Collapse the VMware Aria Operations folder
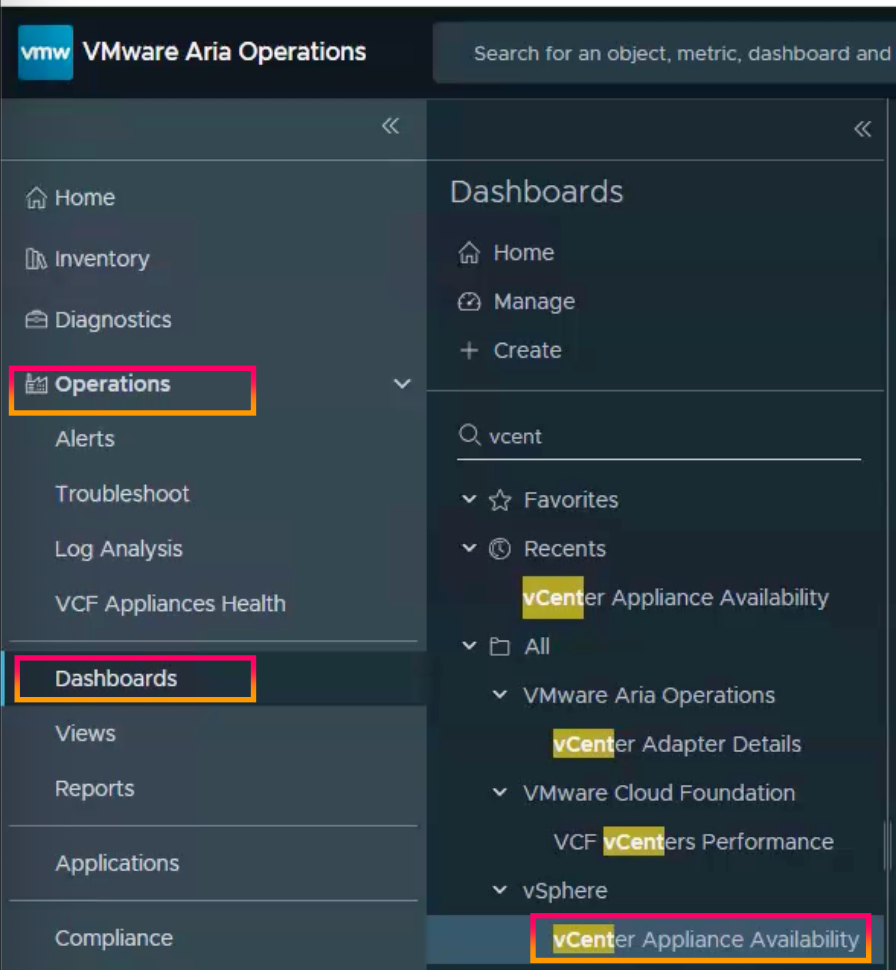The height and width of the screenshot is (970, 896). click(x=499, y=695)
